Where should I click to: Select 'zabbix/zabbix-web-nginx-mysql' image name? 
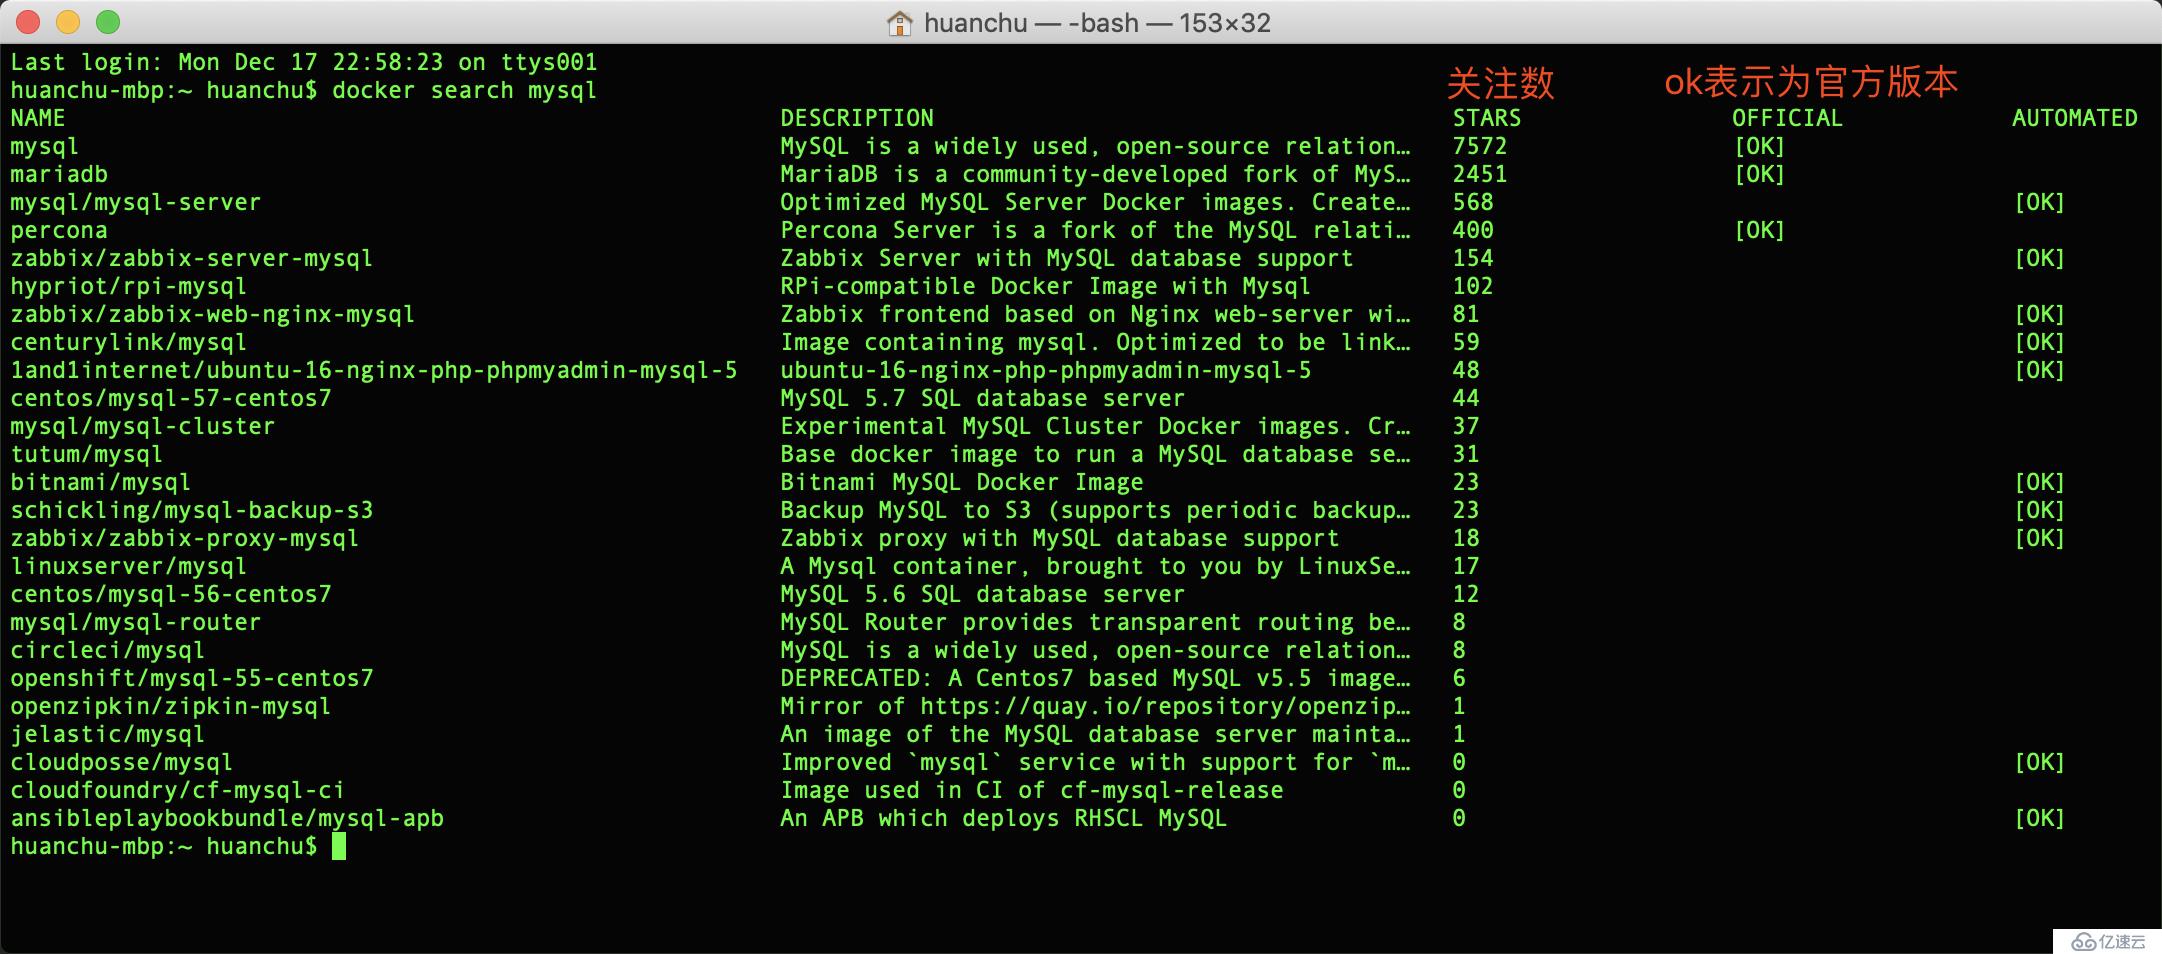[213, 314]
